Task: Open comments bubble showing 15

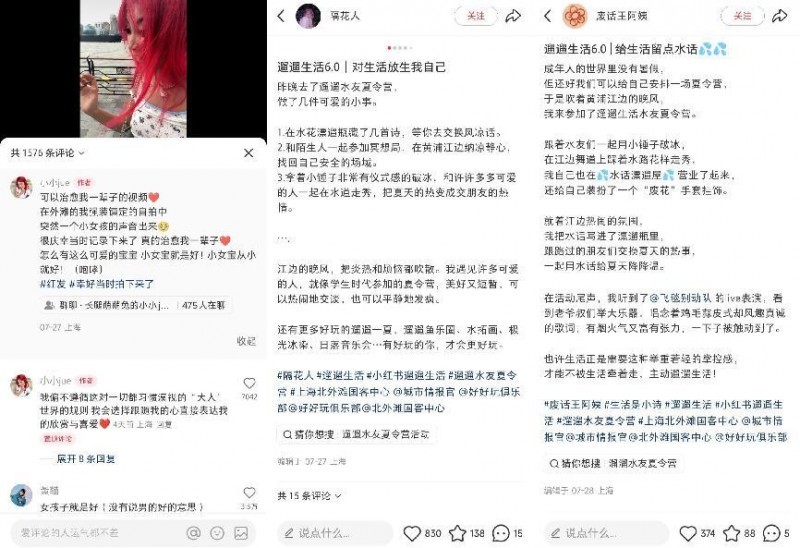Action: point(501,533)
